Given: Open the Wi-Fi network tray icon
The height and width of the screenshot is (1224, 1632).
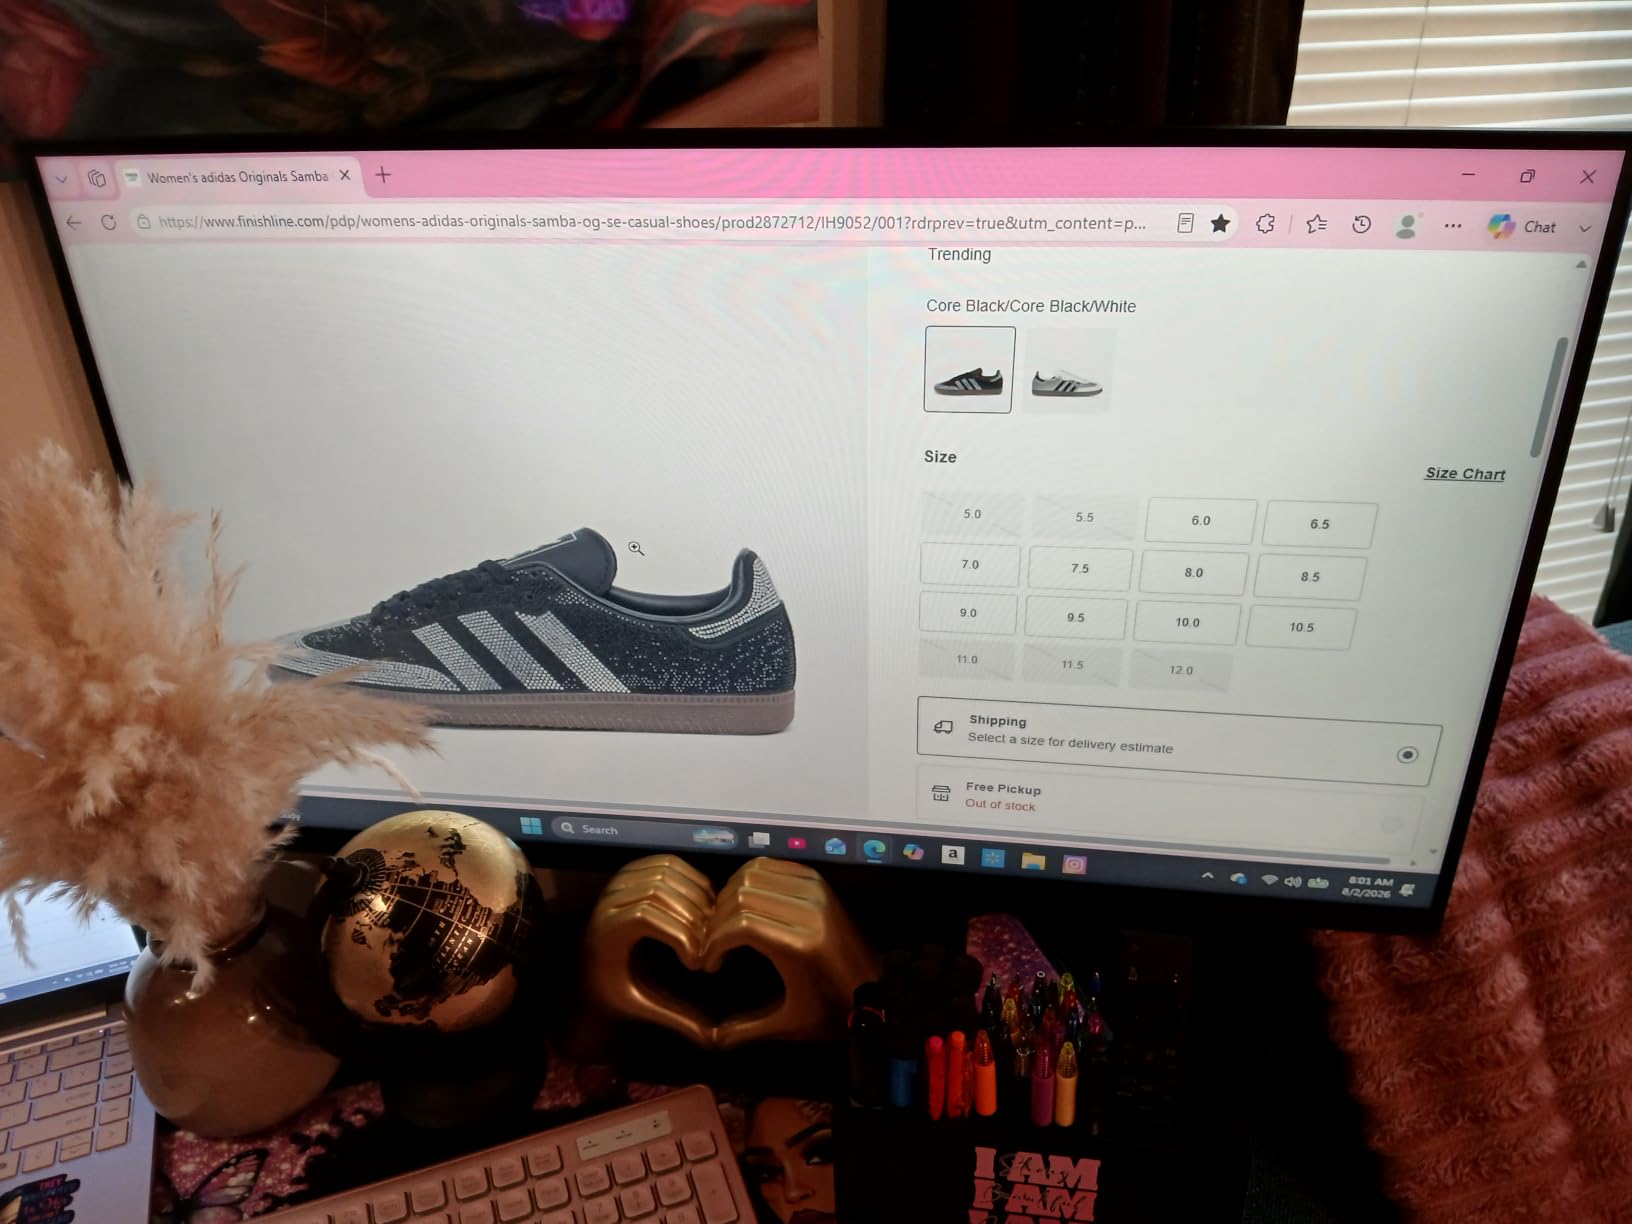Looking at the screenshot, I should (1269, 880).
